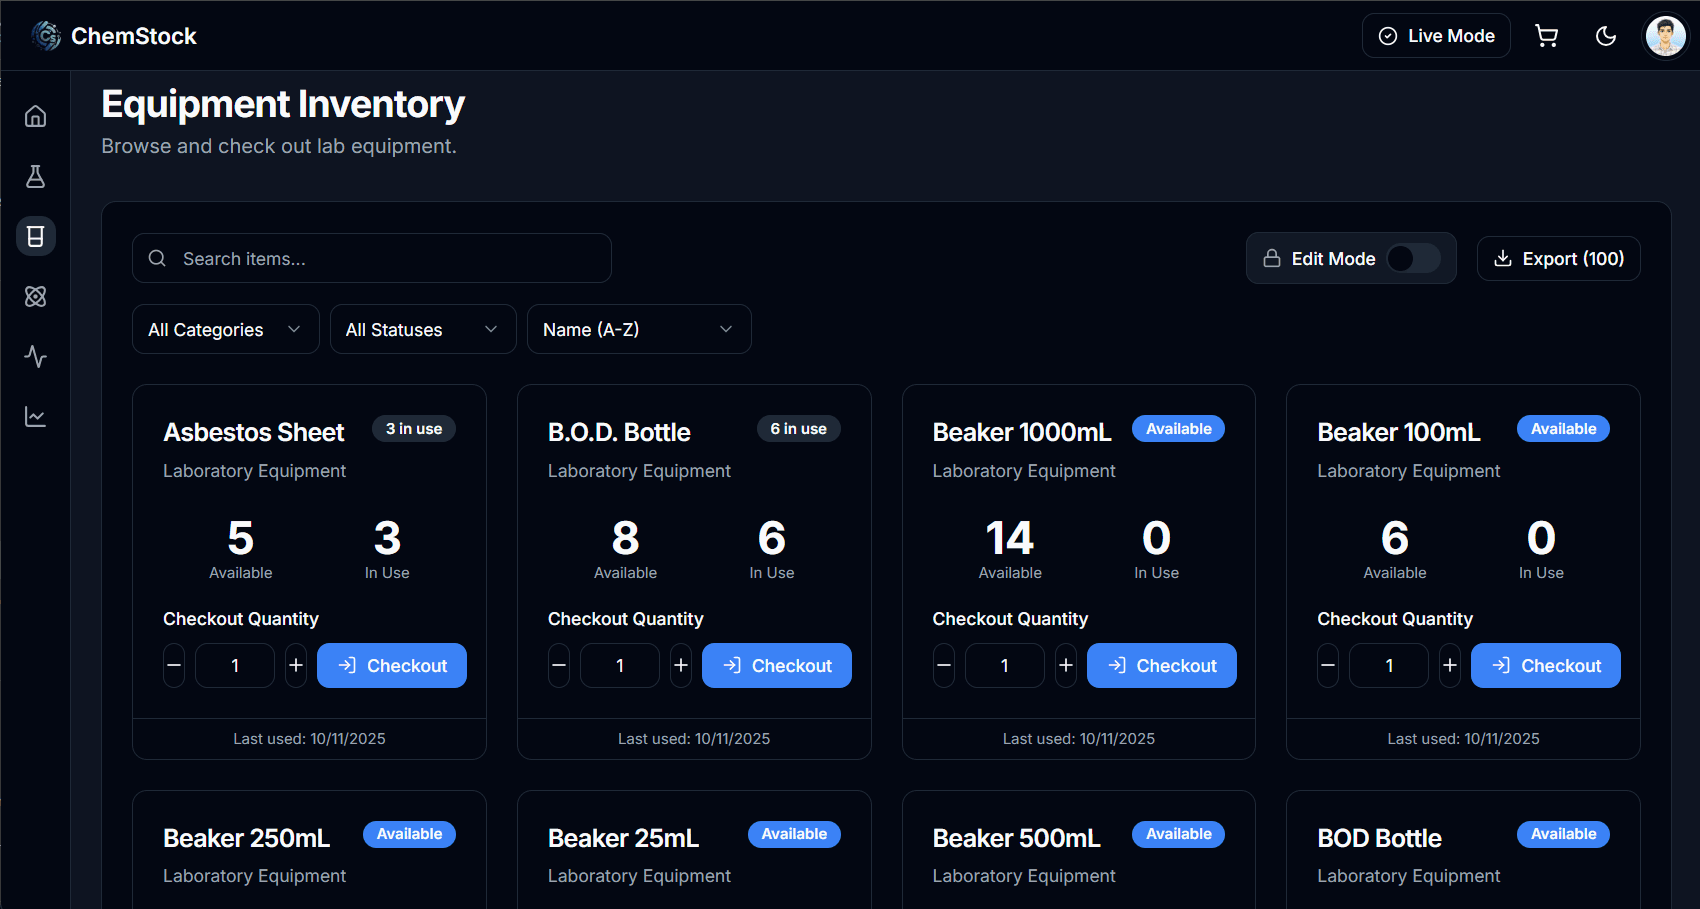Checkout the Beaker 100mL
This screenshot has width=1700, height=909.
point(1546,666)
